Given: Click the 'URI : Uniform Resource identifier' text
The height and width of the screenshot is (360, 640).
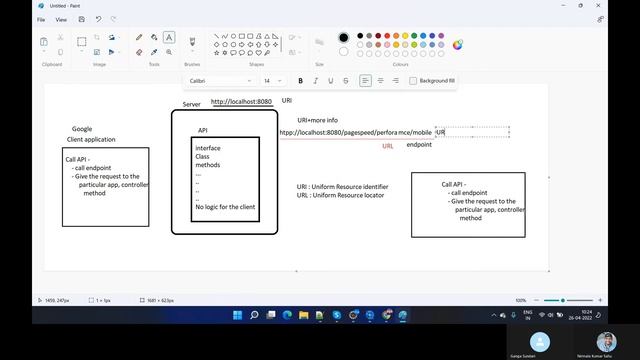Looking at the screenshot, I should pos(342,187).
